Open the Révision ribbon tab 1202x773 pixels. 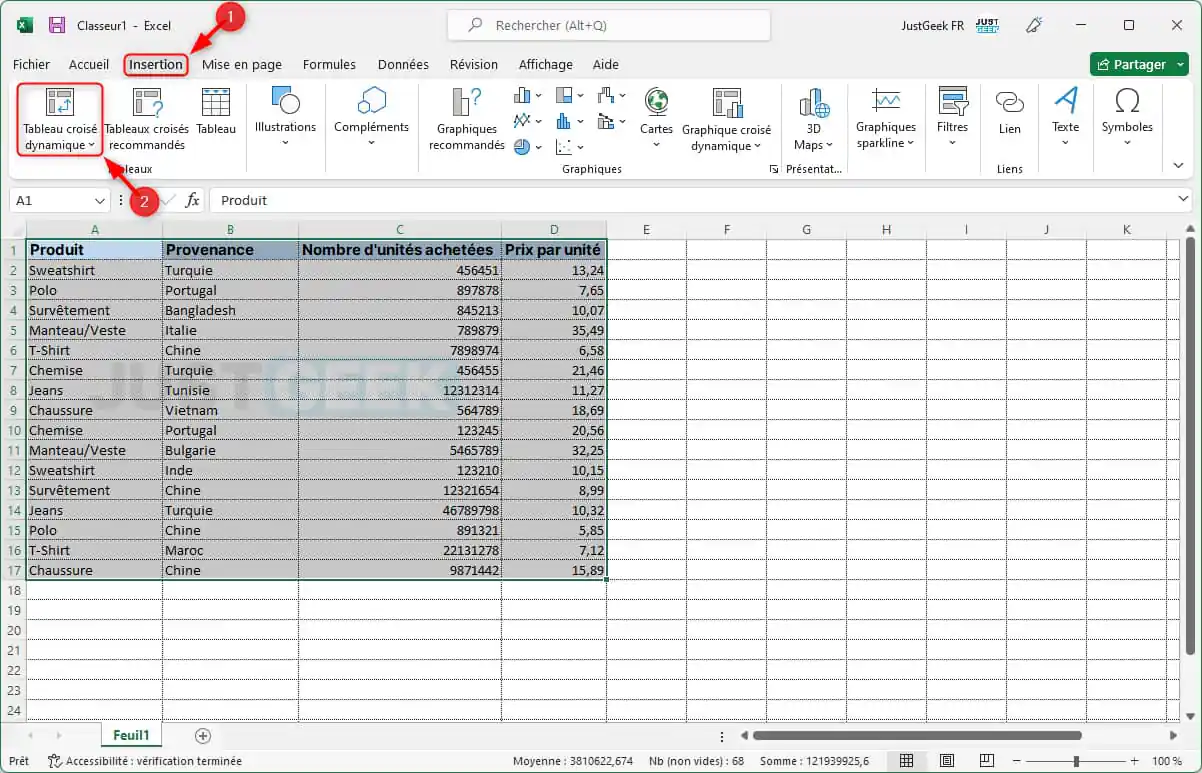(x=472, y=64)
